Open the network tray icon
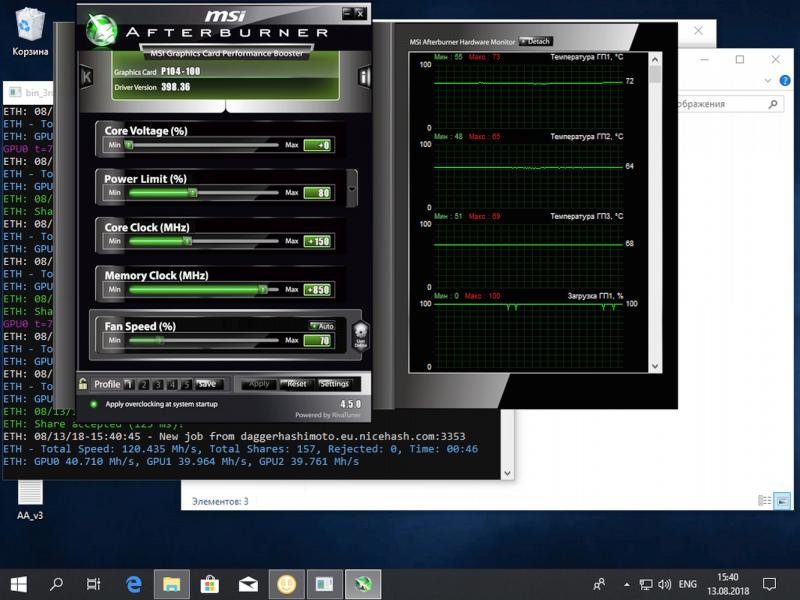This screenshot has height=600, width=800. click(646, 585)
